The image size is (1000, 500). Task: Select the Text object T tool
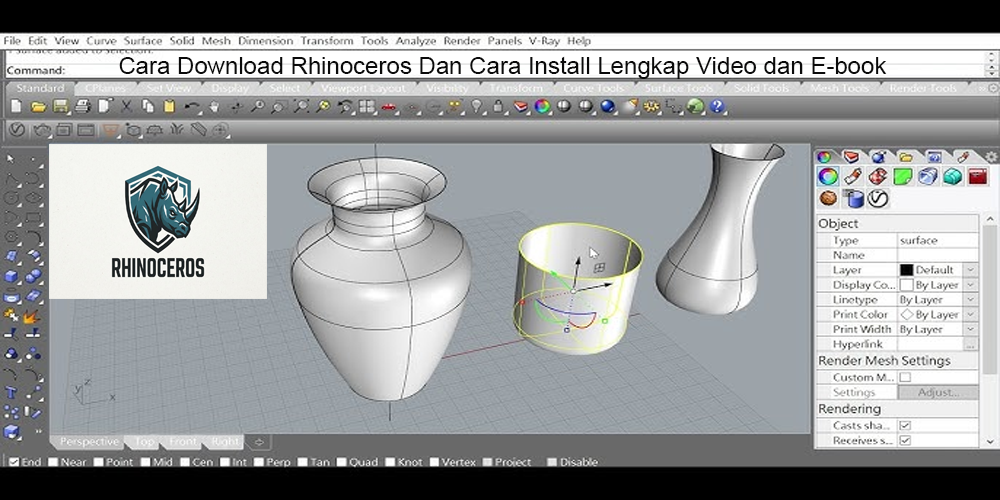11,392
